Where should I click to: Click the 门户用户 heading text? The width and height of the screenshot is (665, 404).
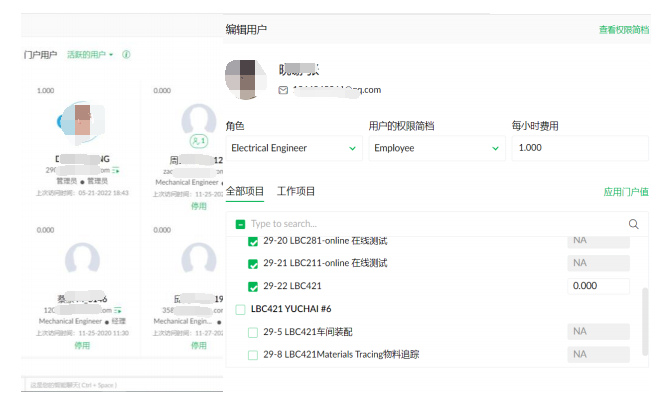click(x=40, y=55)
